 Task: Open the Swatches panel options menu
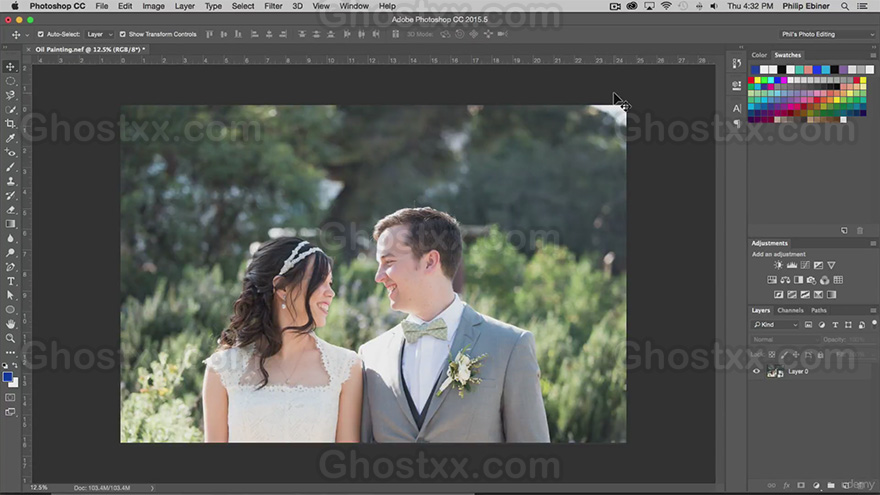(x=873, y=55)
